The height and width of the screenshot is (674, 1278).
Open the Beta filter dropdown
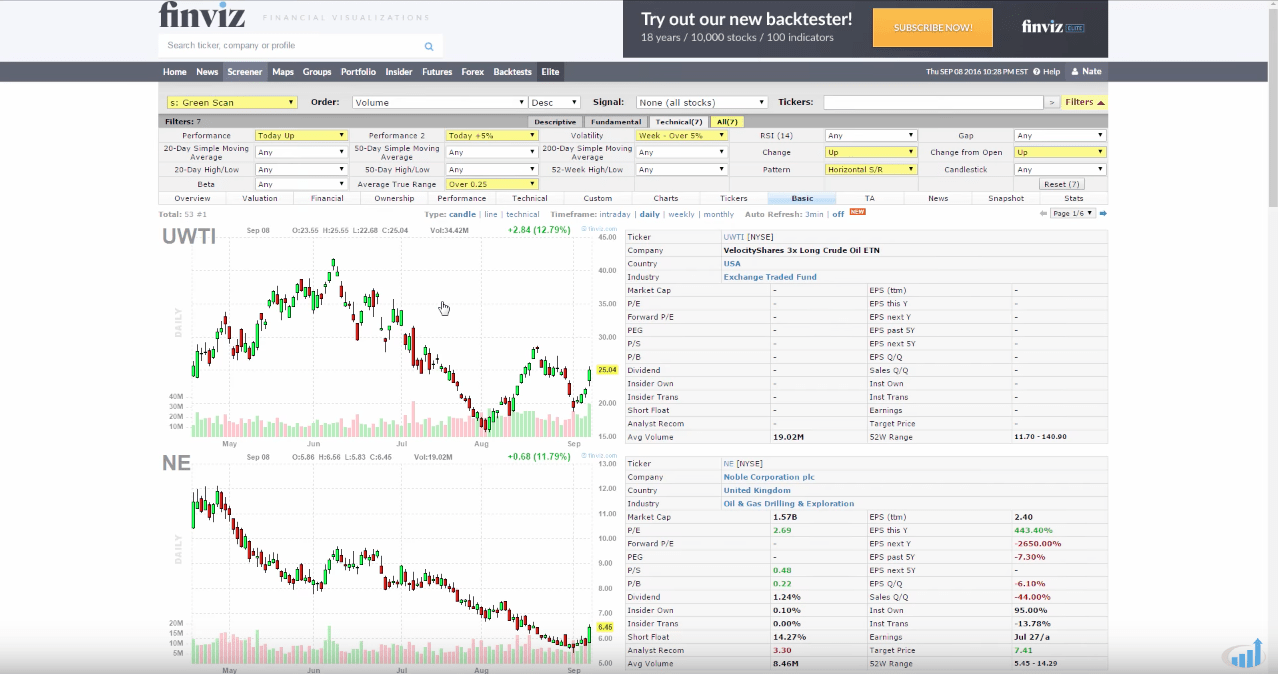[x=301, y=184]
